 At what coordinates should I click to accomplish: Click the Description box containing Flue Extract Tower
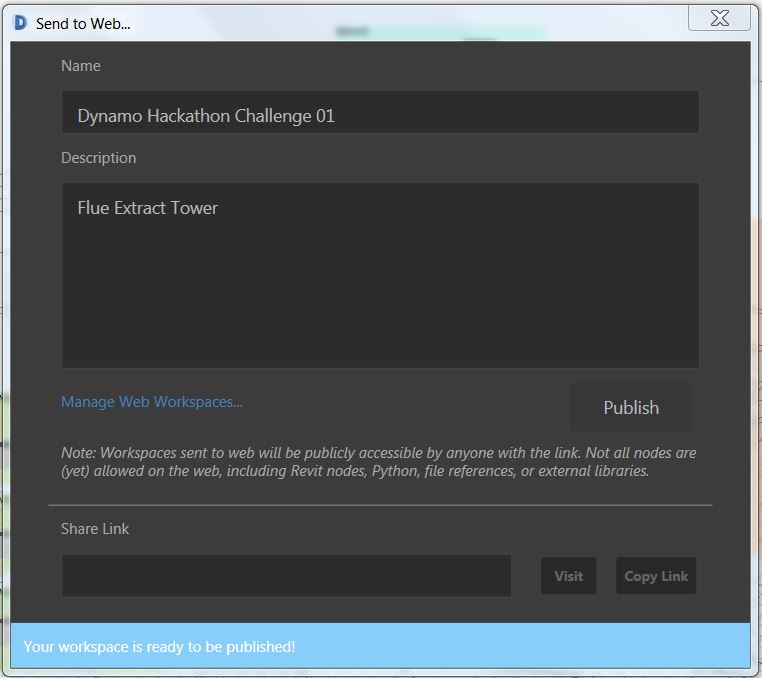coord(380,276)
